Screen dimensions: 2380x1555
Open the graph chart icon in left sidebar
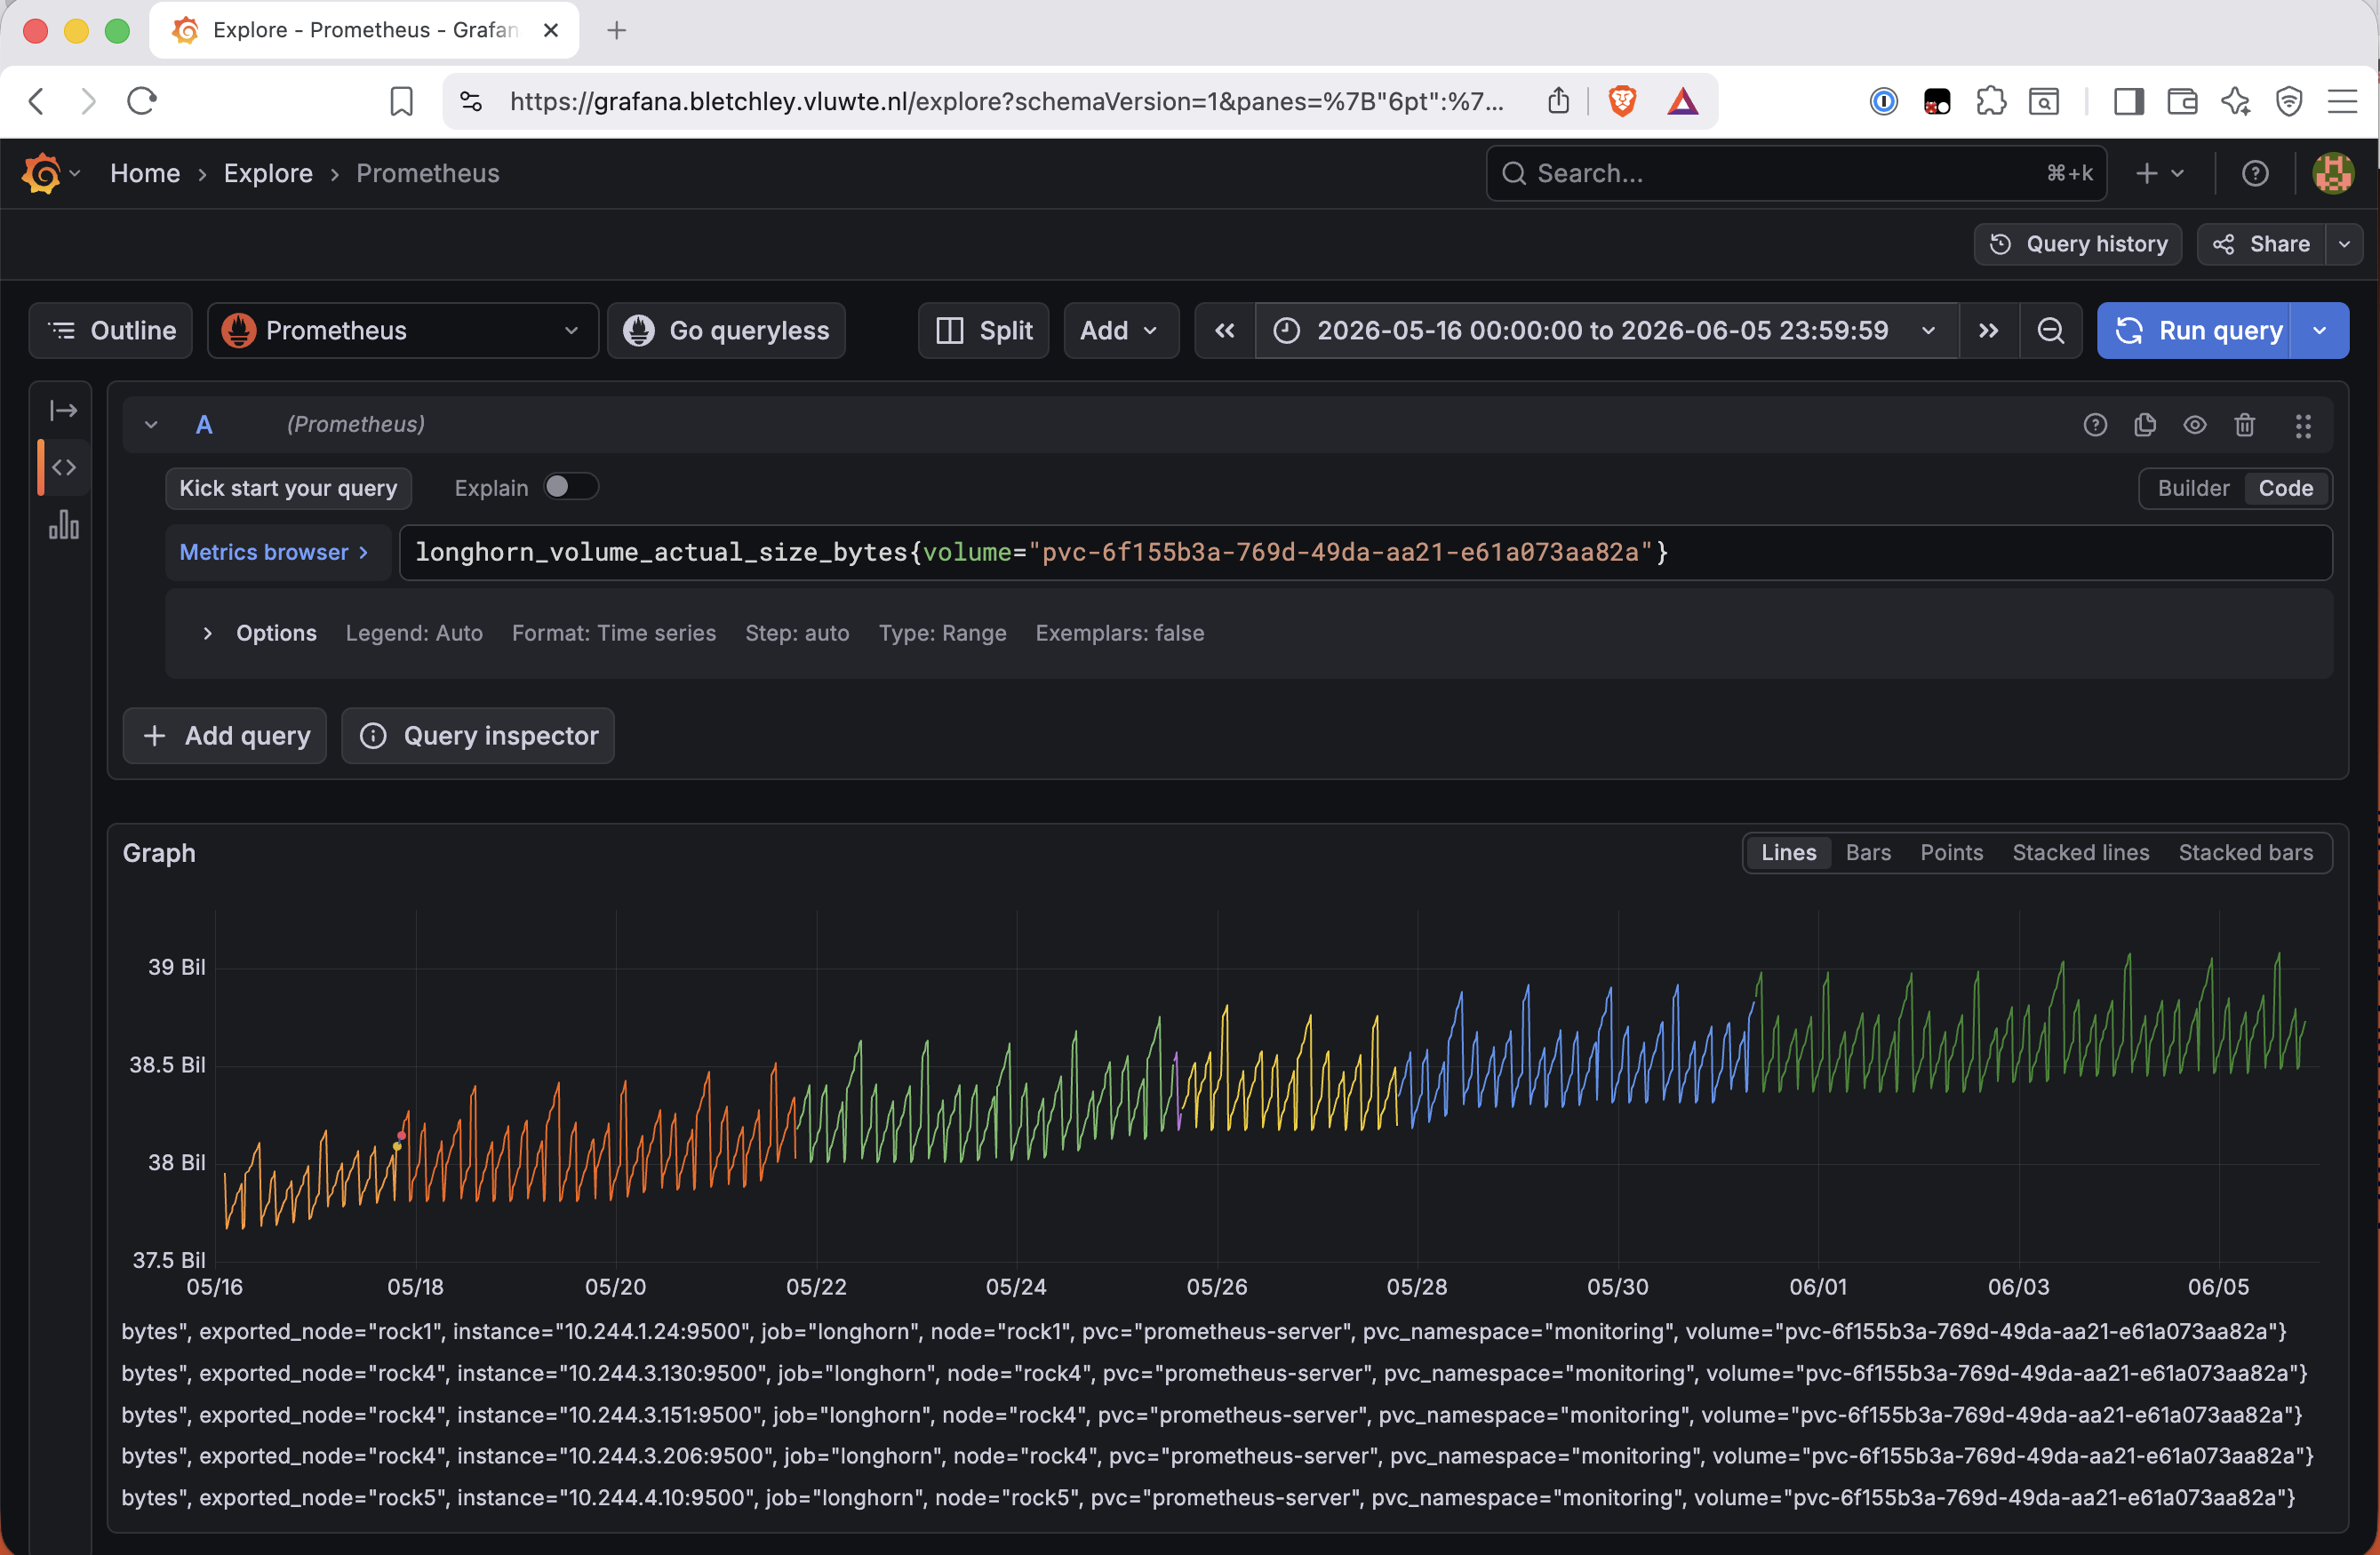click(x=64, y=525)
